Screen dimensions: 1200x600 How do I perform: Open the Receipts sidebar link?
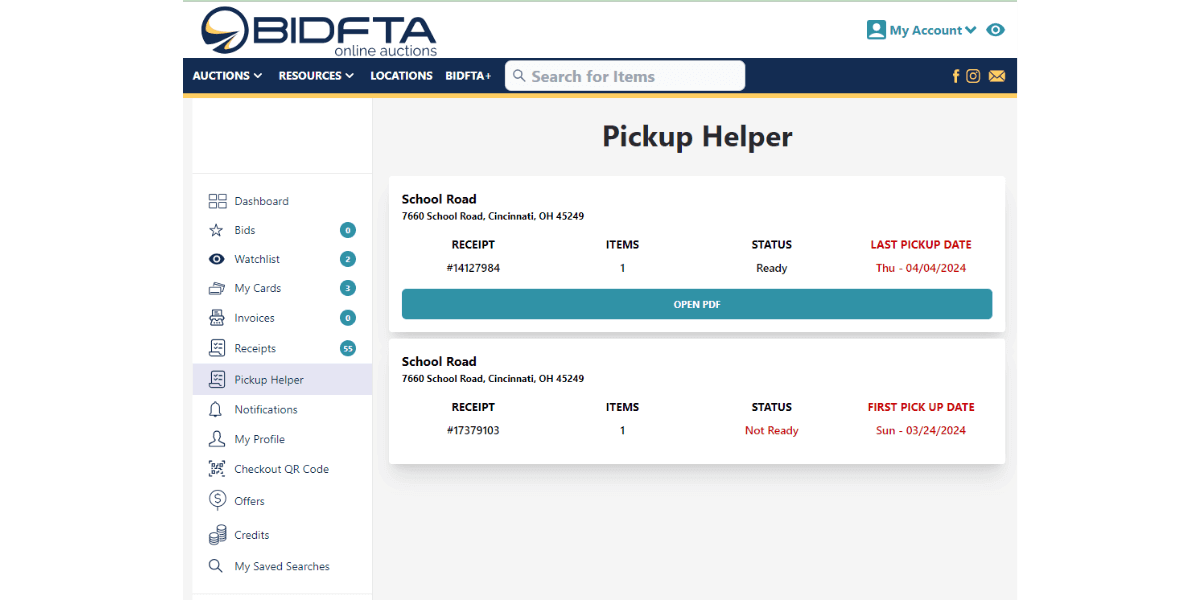click(255, 349)
